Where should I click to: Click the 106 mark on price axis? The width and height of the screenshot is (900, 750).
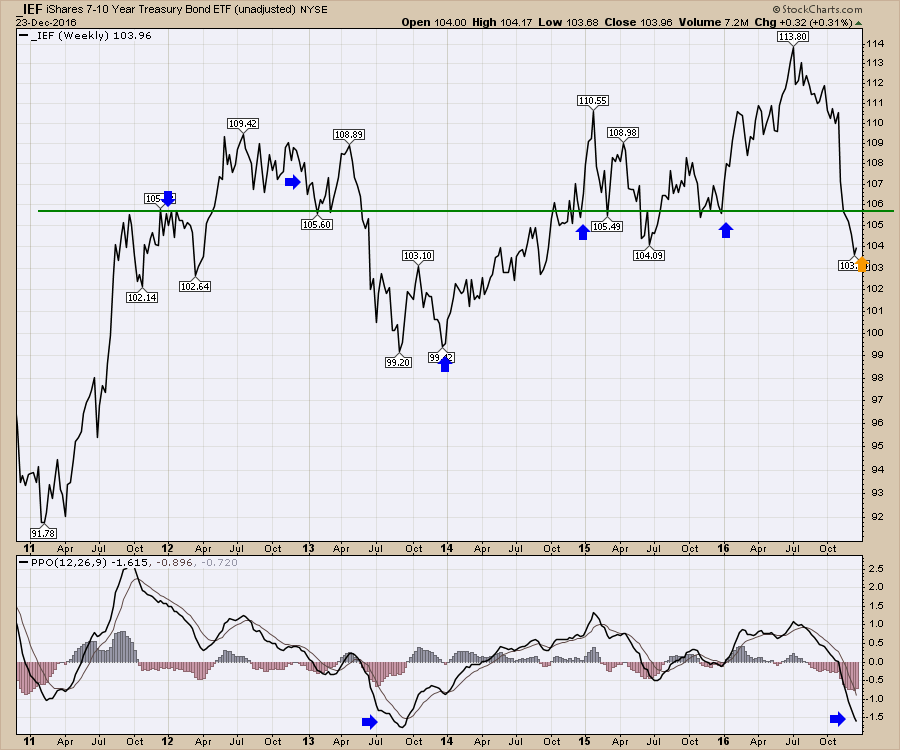pyautogui.click(x=875, y=204)
